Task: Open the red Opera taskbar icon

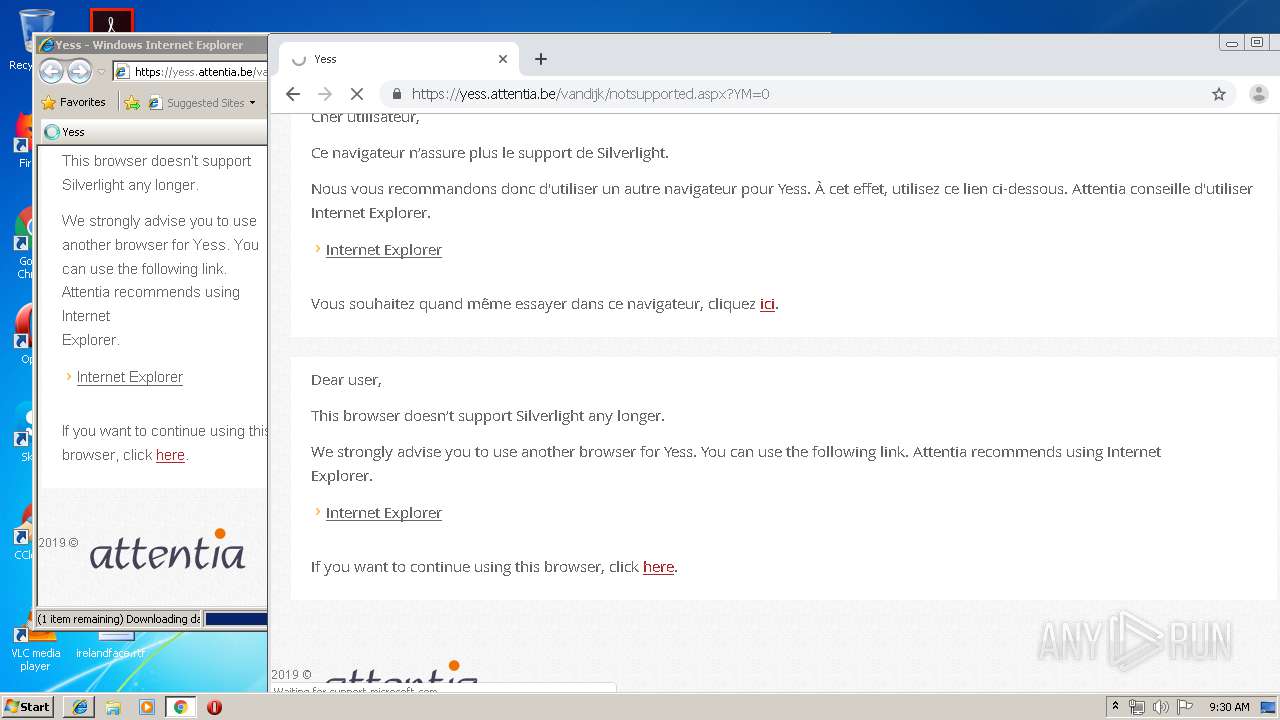Action: (x=214, y=707)
